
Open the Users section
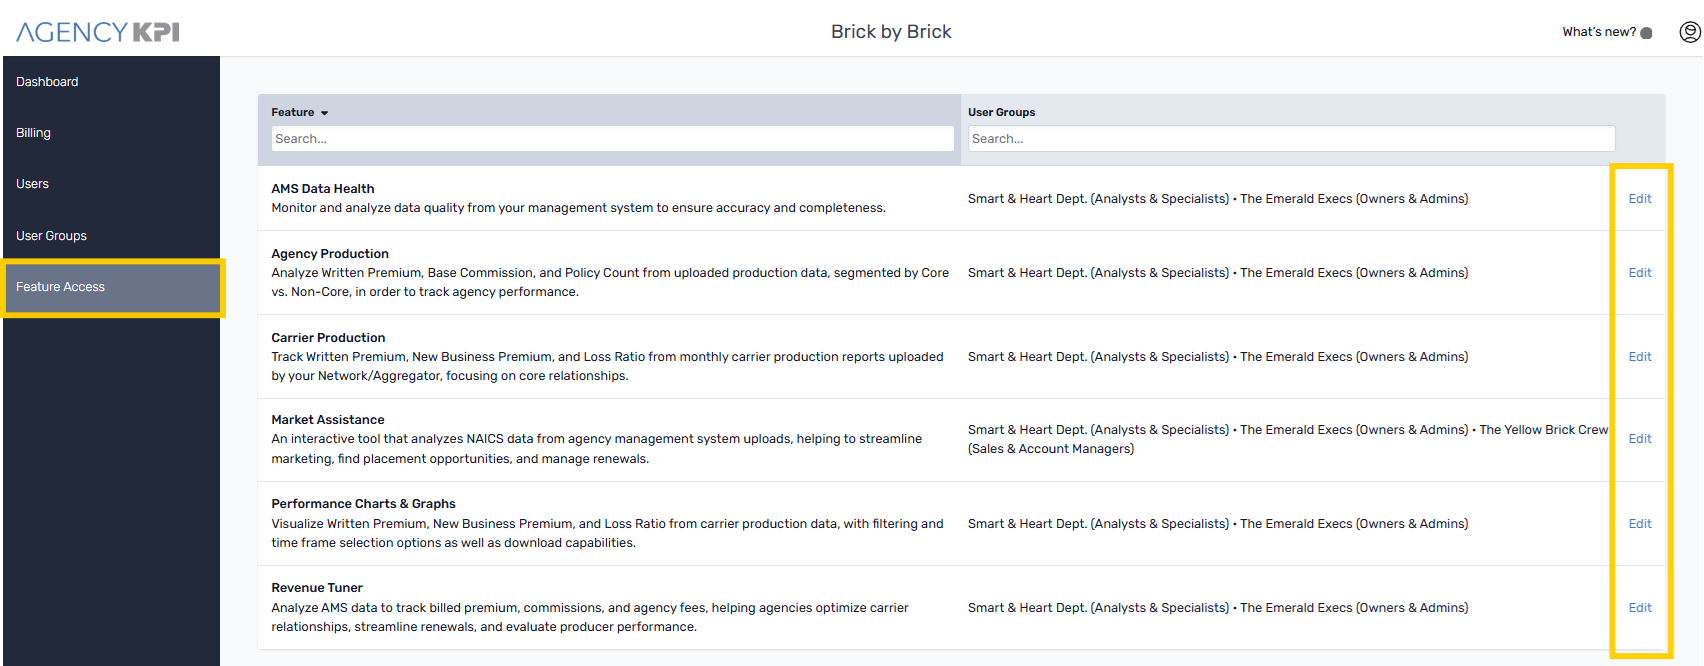(x=32, y=184)
